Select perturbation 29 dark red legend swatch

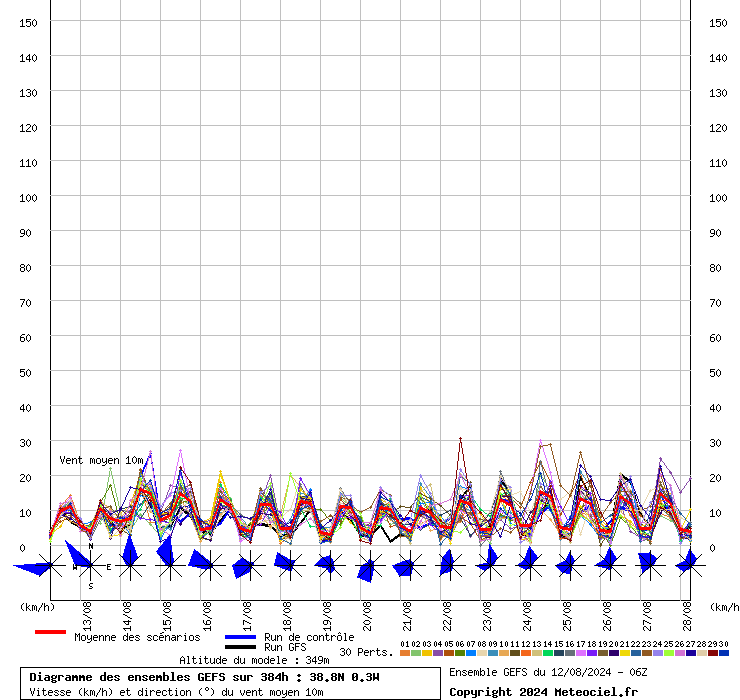click(712, 653)
